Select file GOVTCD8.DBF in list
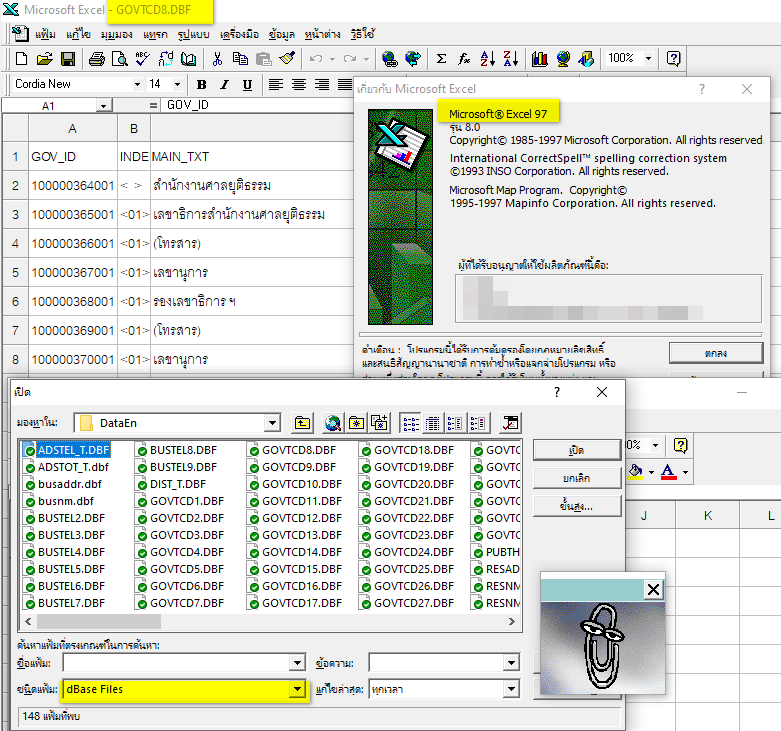 pyautogui.click(x=293, y=450)
